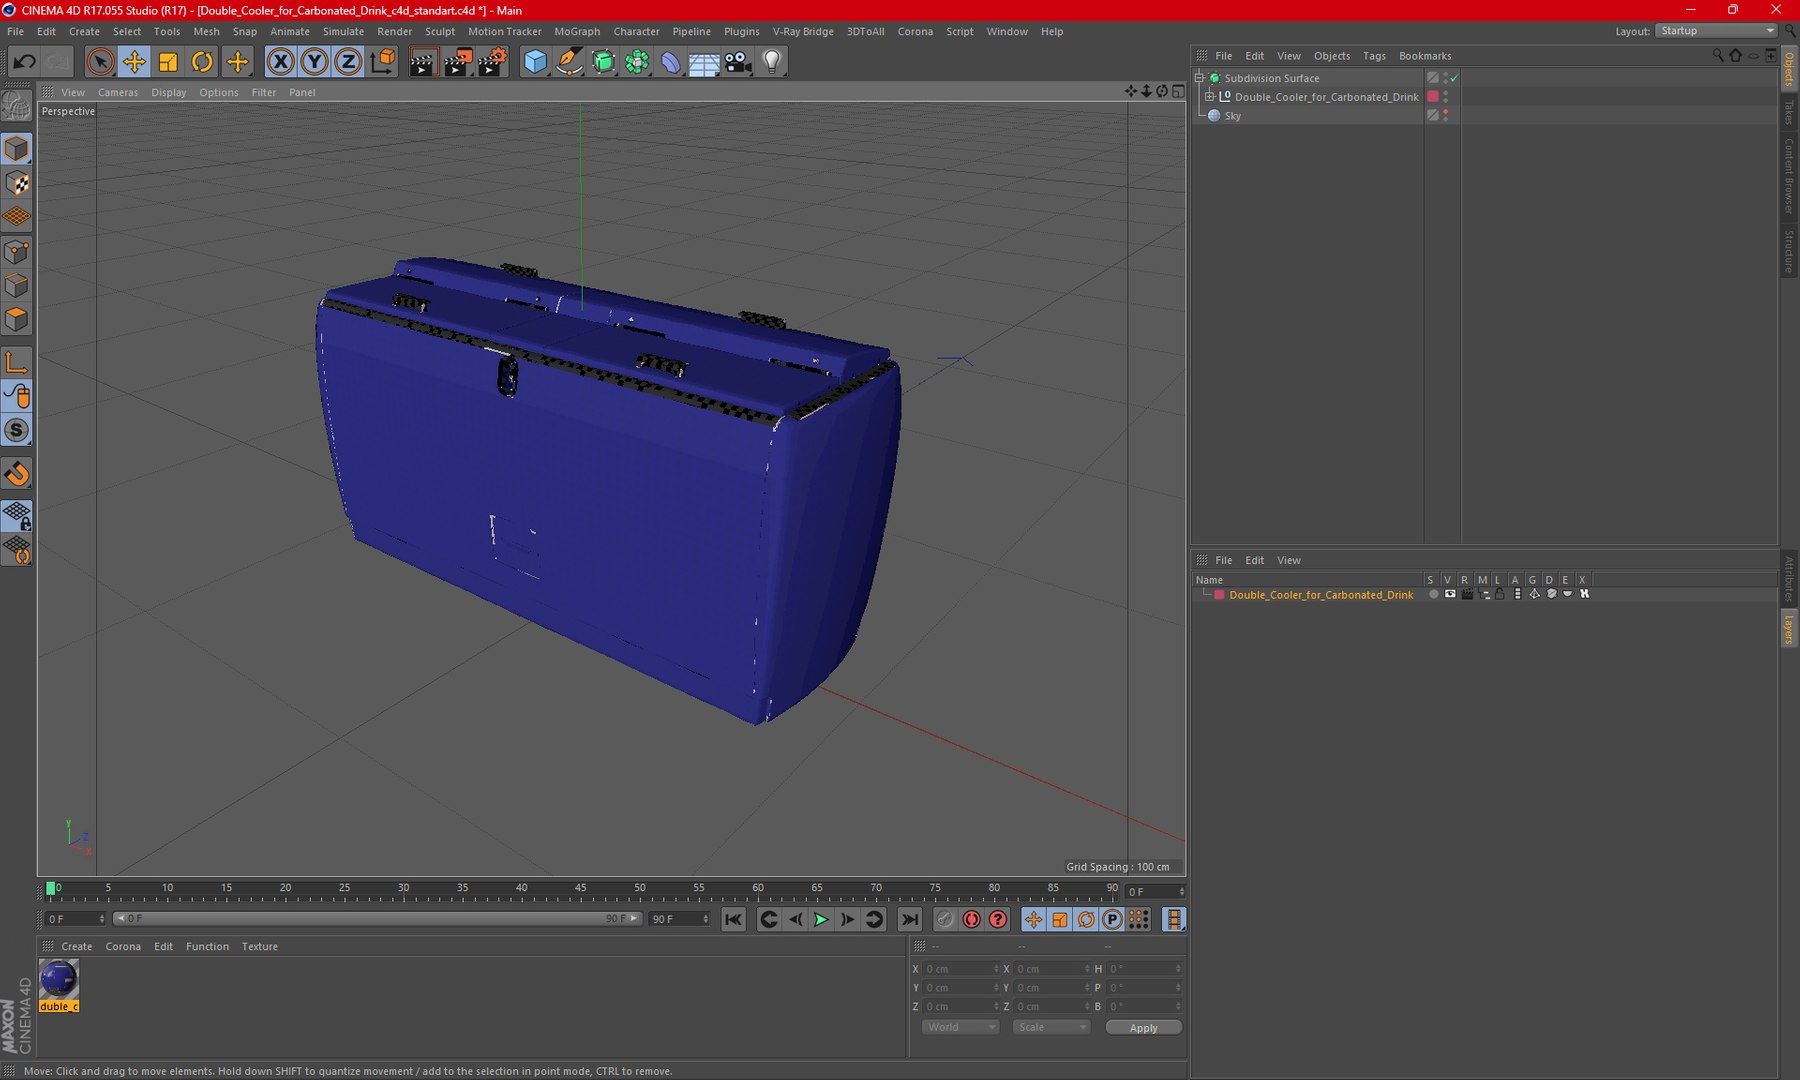Open the MoGraph menu

click(x=577, y=31)
